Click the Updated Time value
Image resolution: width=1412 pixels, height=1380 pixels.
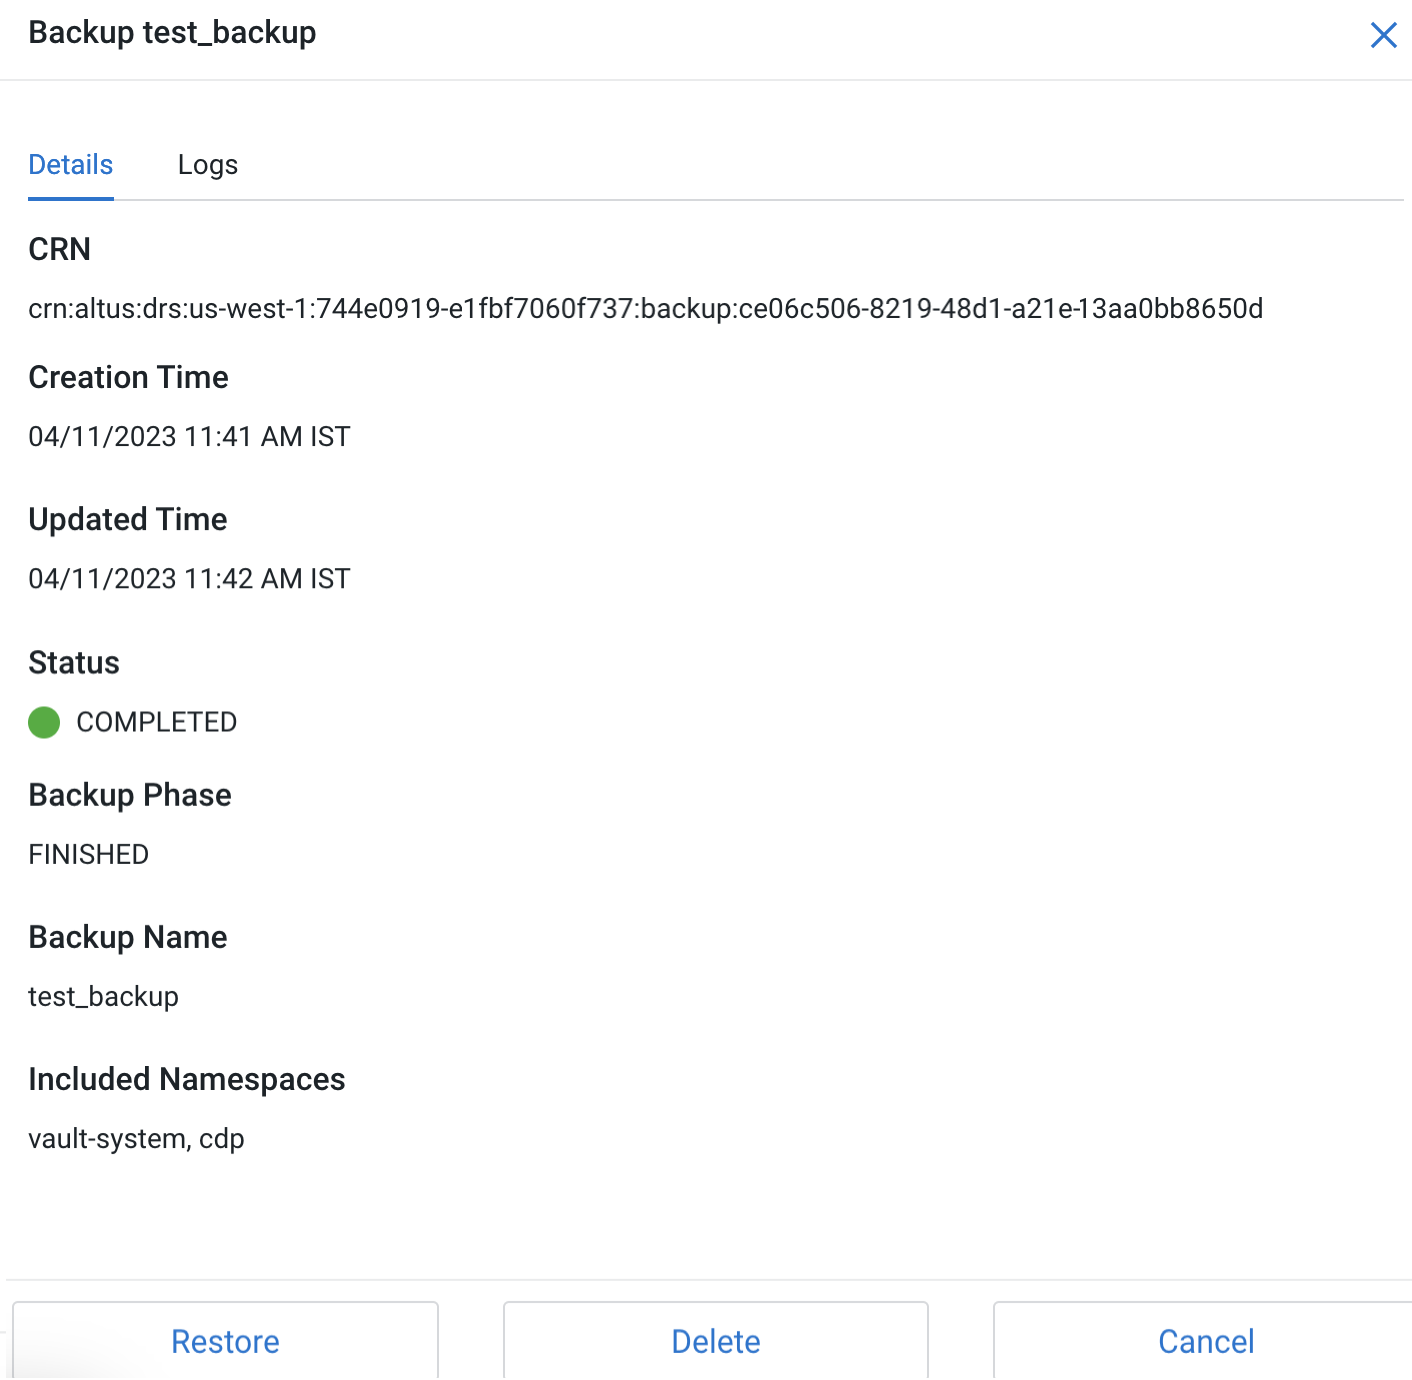point(189,578)
